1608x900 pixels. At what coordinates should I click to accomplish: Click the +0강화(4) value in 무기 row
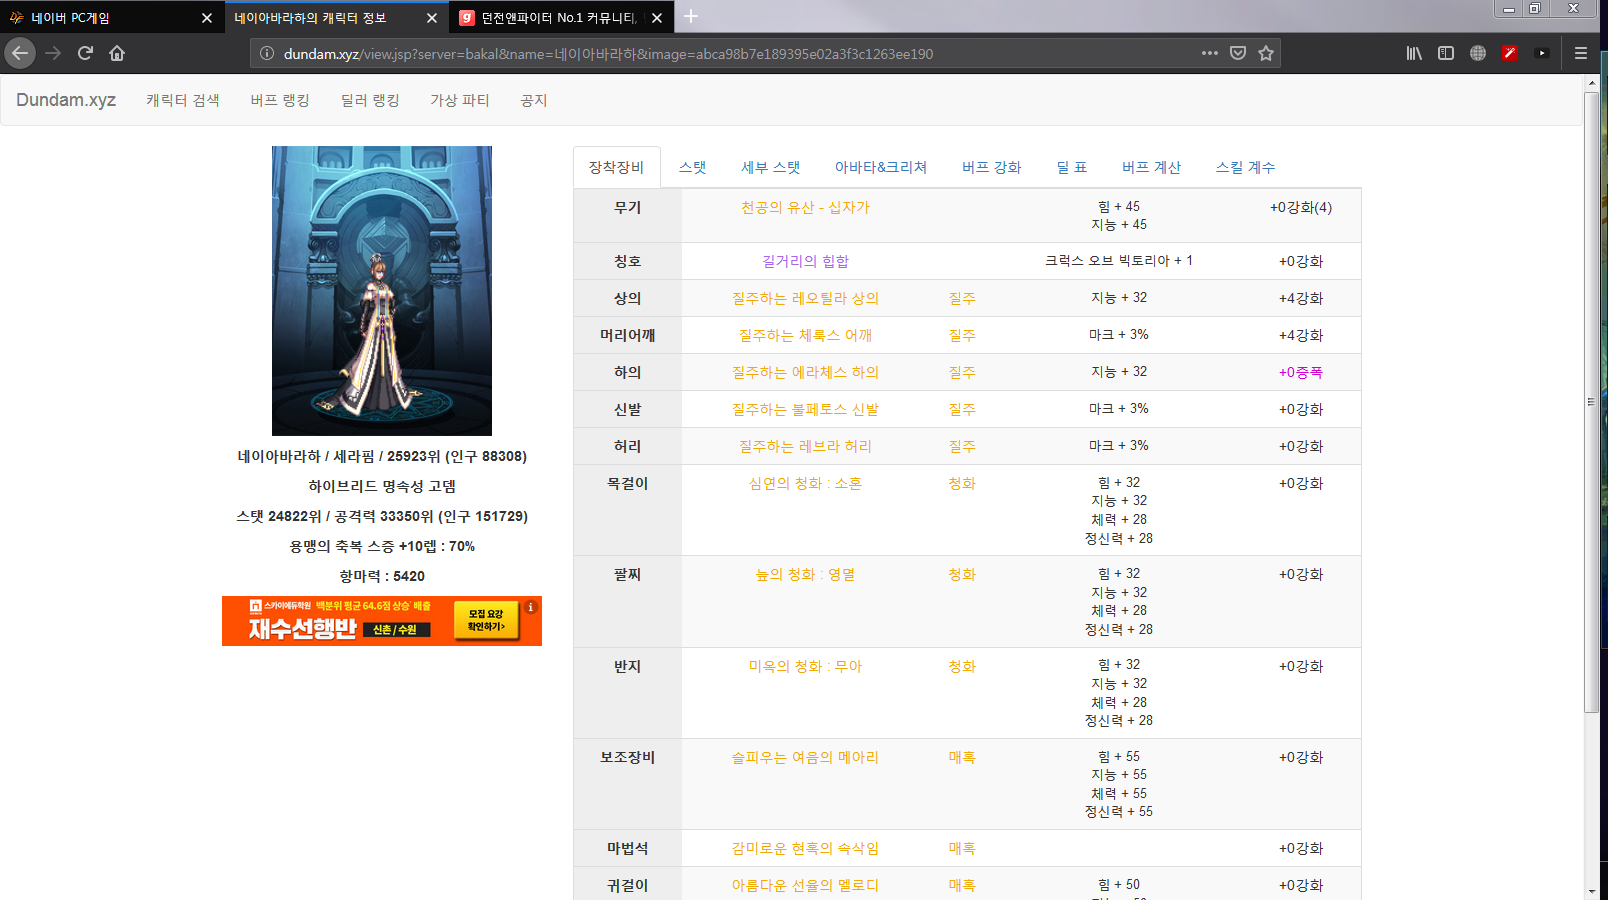(x=1300, y=207)
